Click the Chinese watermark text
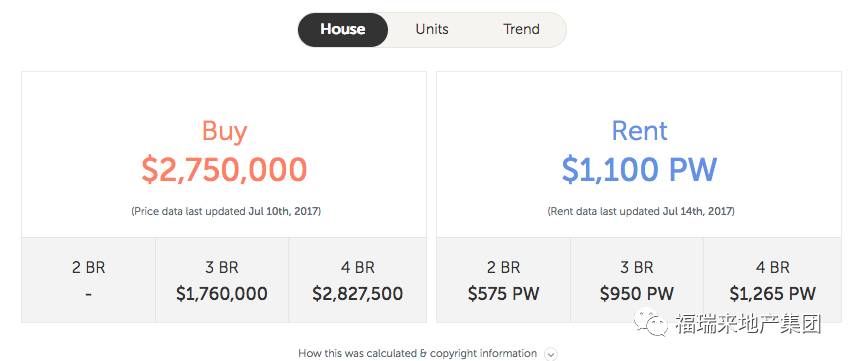 pyautogui.click(x=748, y=324)
